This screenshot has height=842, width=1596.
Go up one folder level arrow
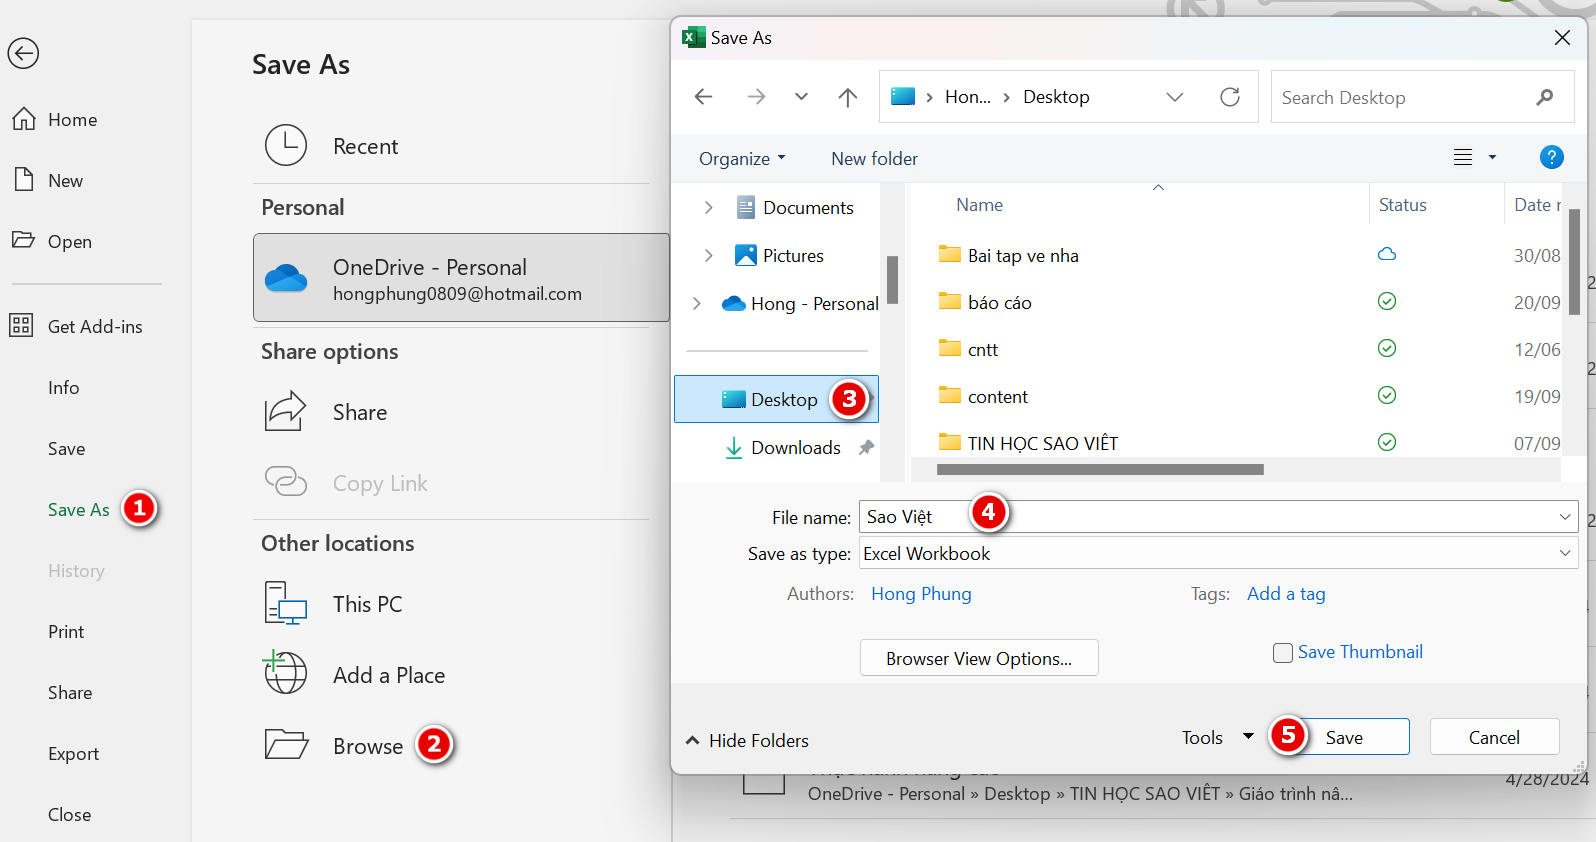pos(847,97)
